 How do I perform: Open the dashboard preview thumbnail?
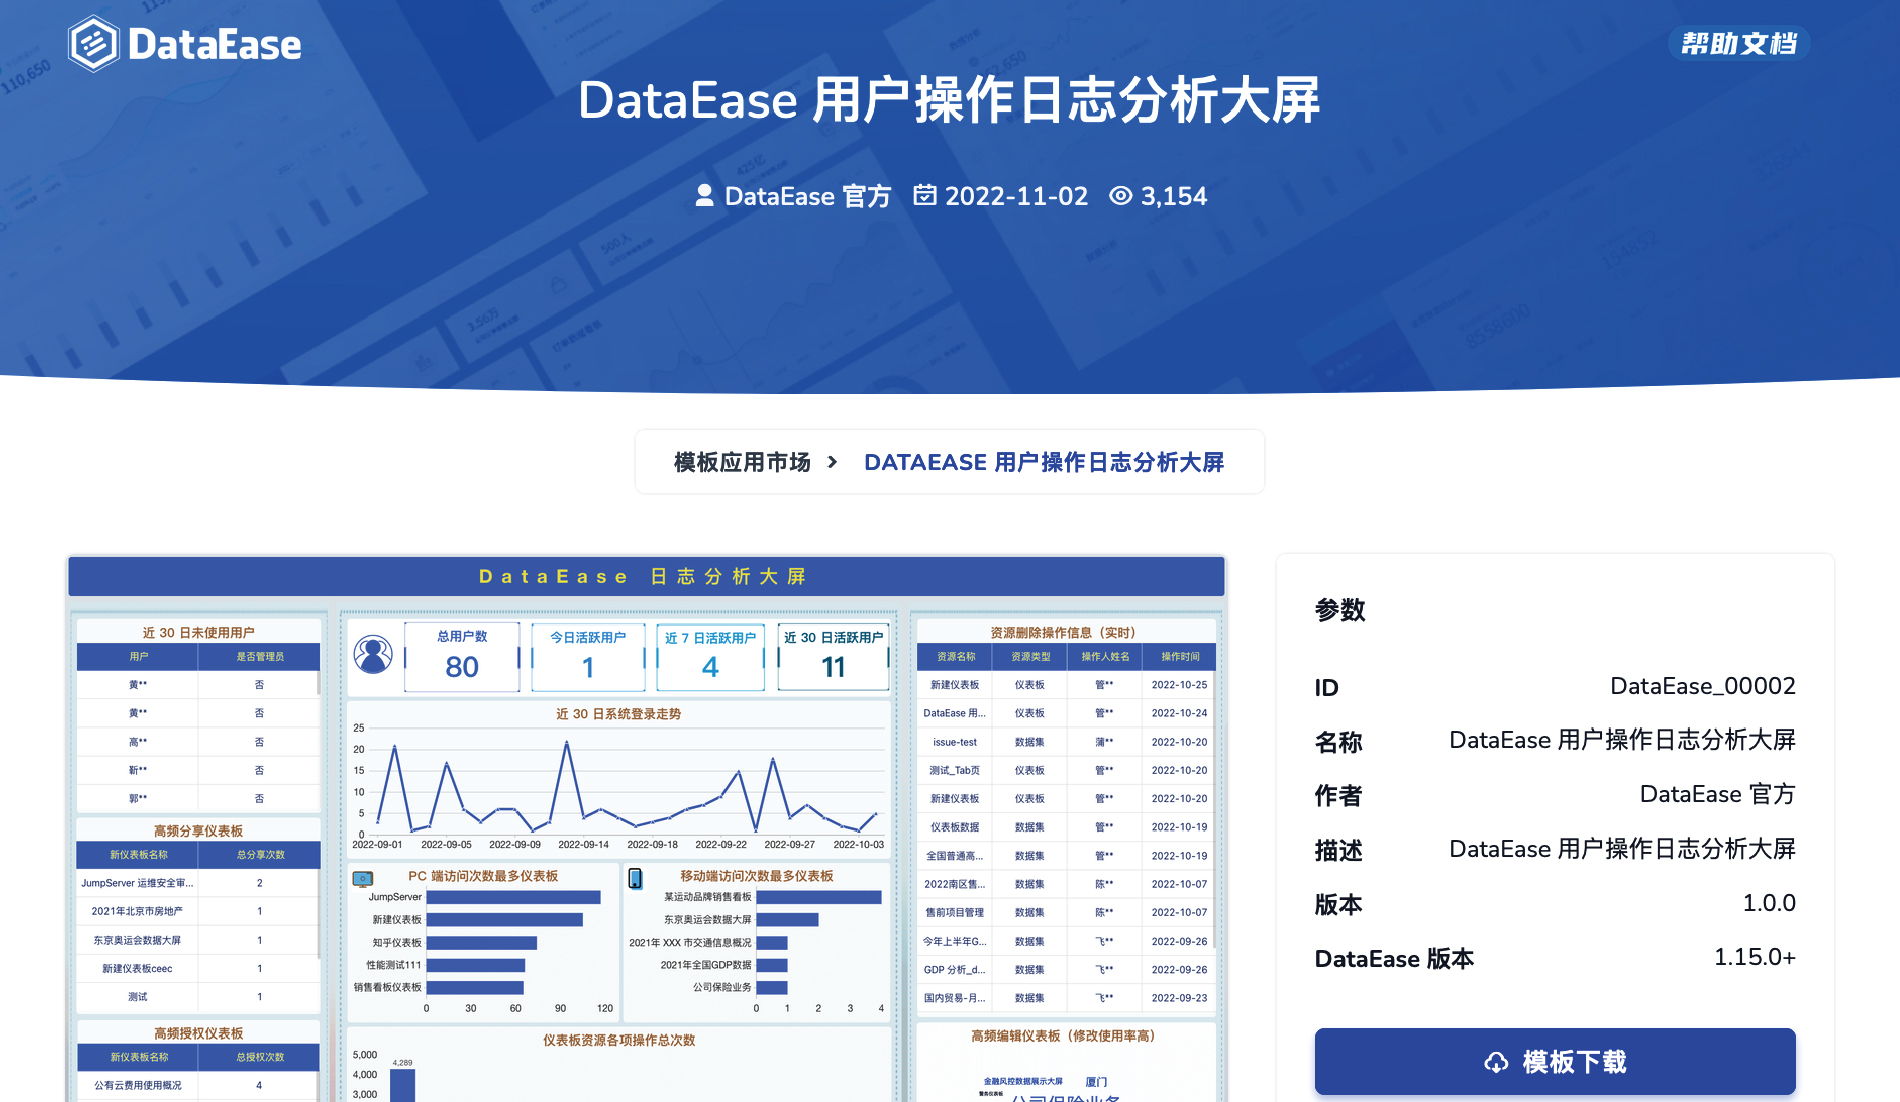pyautogui.click(x=646, y=828)
